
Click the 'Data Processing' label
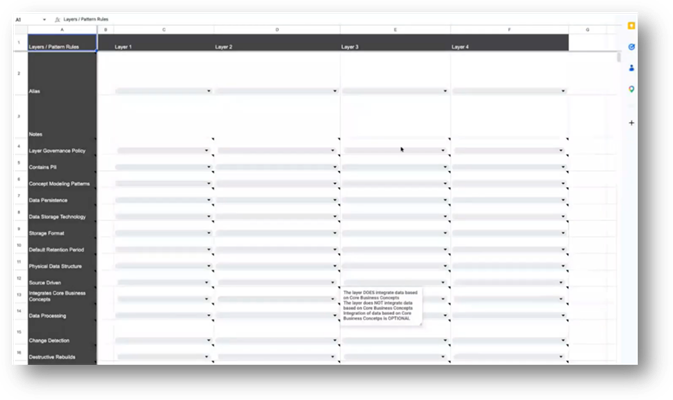(48, 316)
